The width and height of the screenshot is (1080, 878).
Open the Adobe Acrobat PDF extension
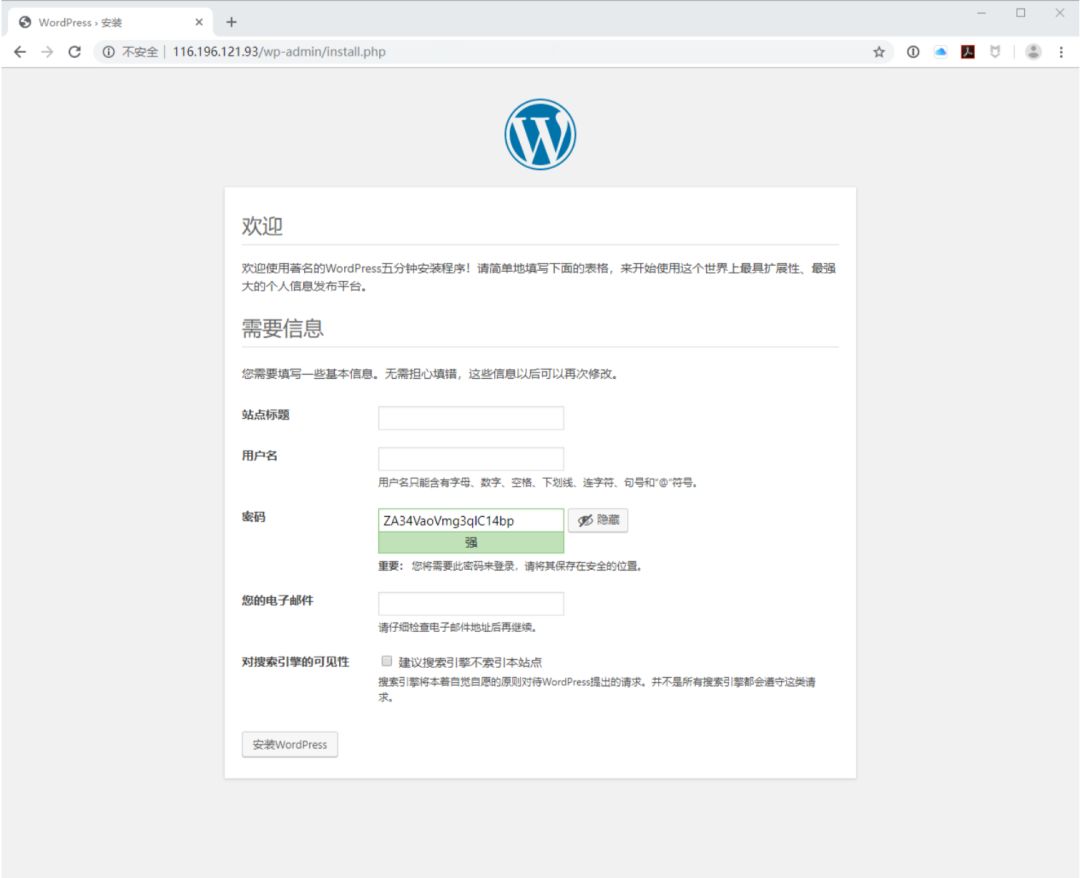pyautogui.click(x=968, y=52)
